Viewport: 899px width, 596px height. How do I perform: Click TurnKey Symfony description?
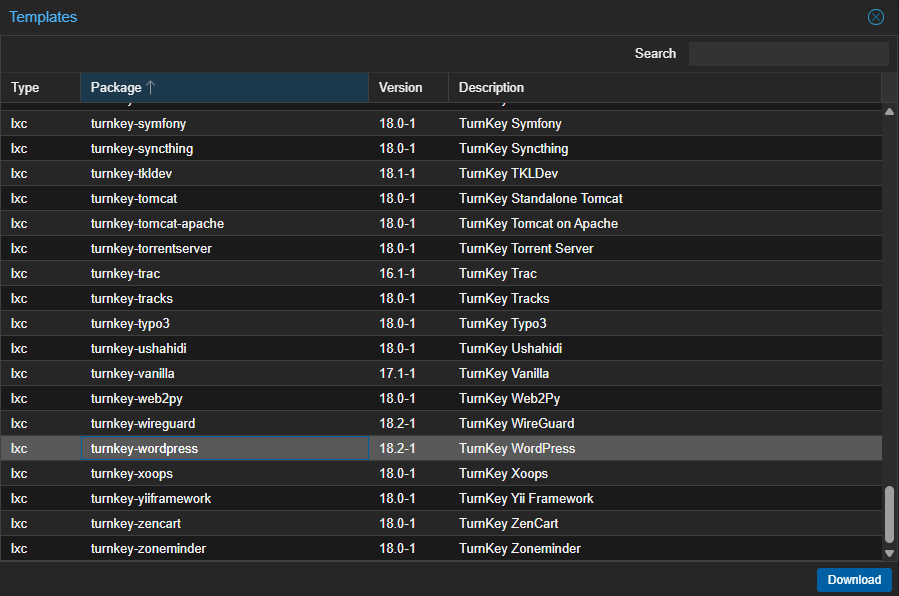pos(510,124)
